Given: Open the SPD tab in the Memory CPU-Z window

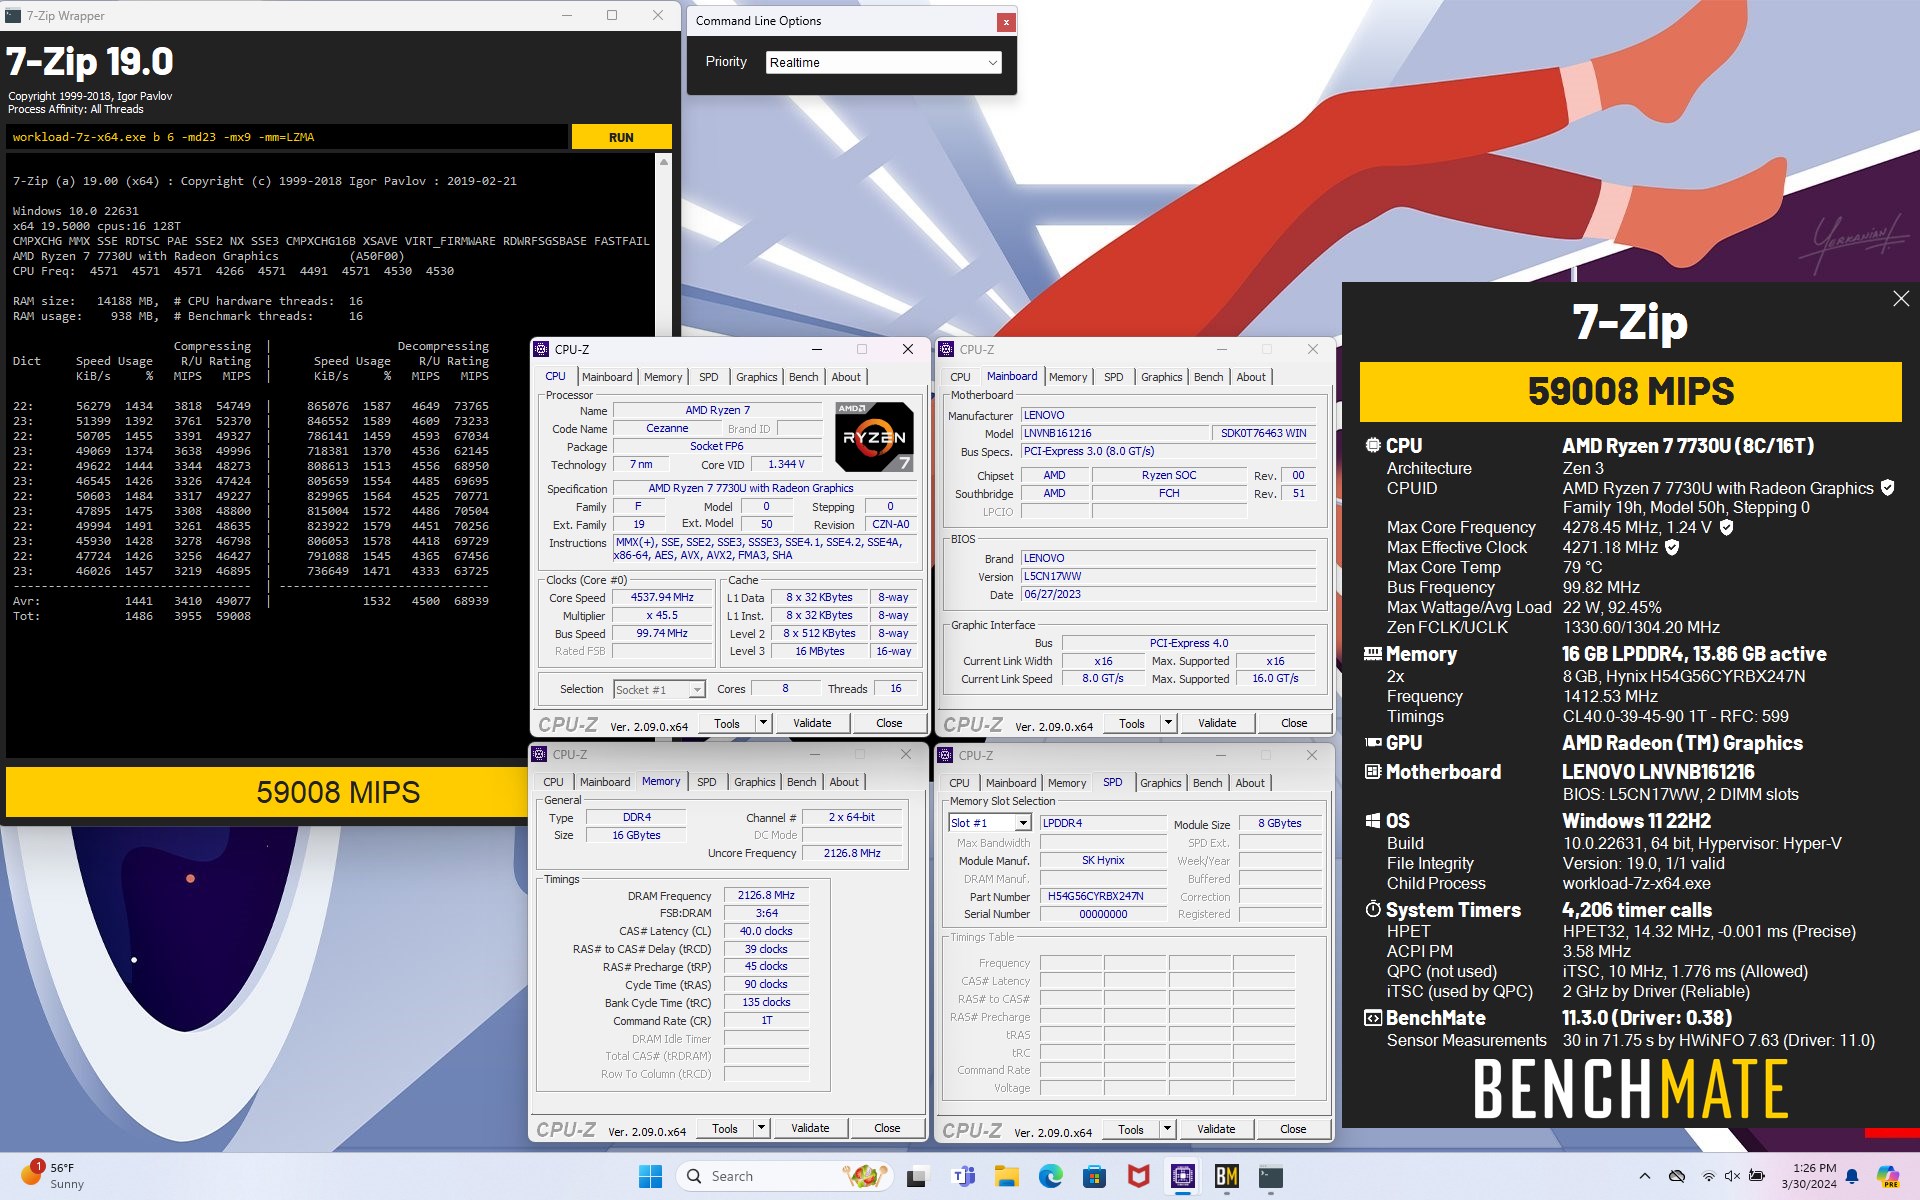Looking at the screenshot, I should pos(706,782).
